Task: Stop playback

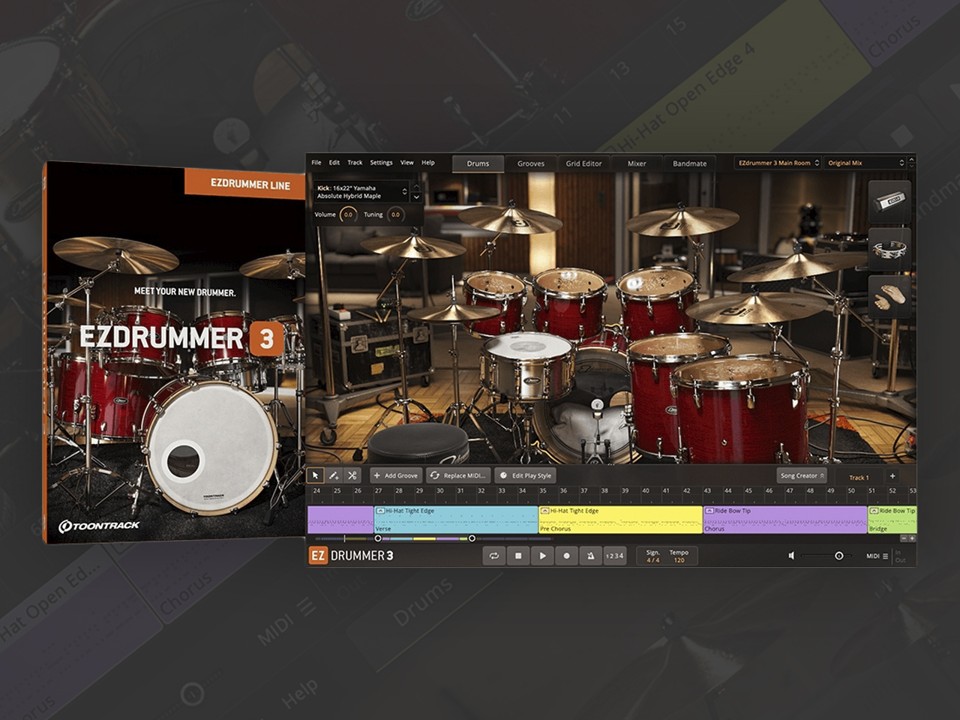Action: [518, 556]
